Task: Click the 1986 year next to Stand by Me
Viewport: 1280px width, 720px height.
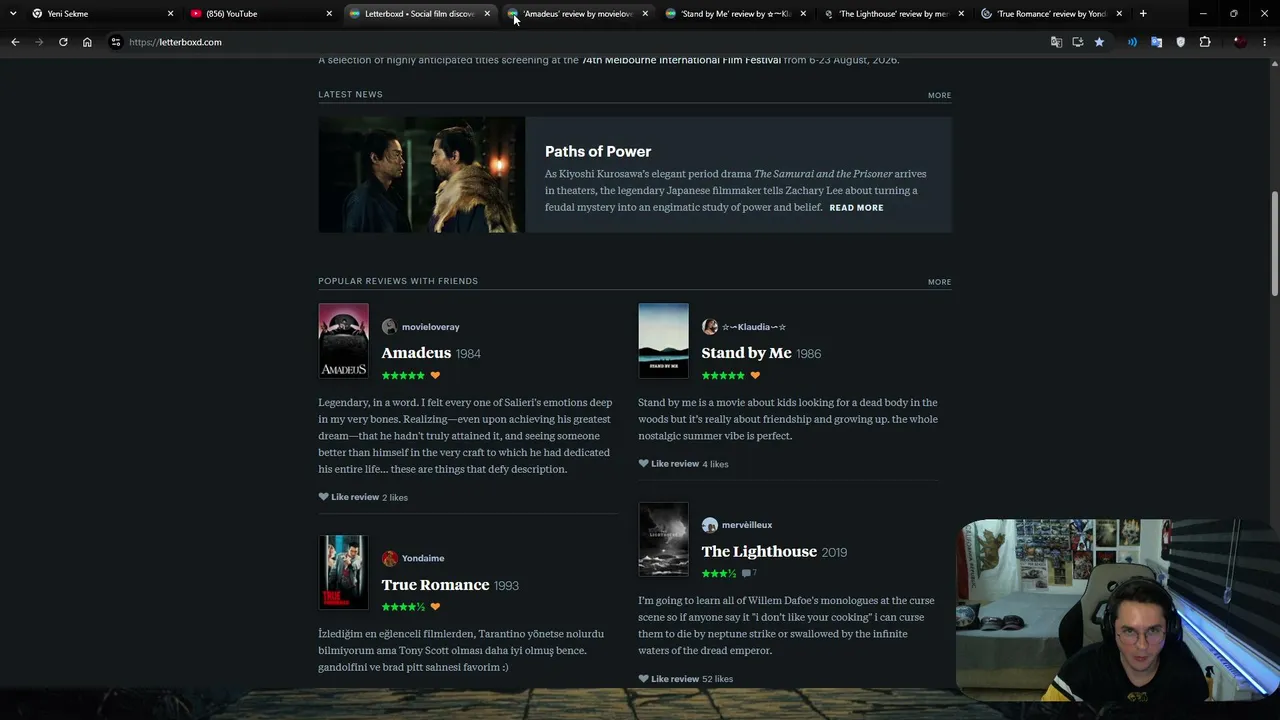Action: point(809,354)
